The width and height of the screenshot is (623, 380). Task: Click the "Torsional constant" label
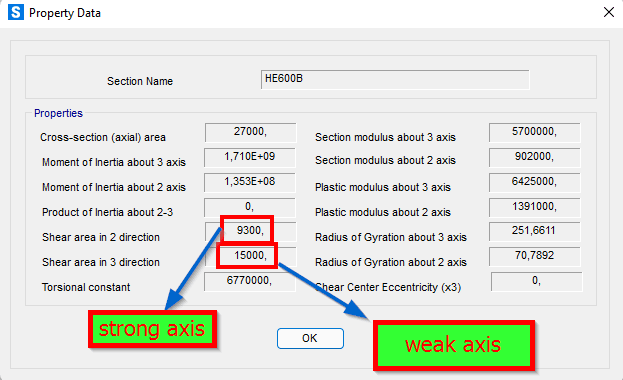pyautogui.click(x=86, y=287)
